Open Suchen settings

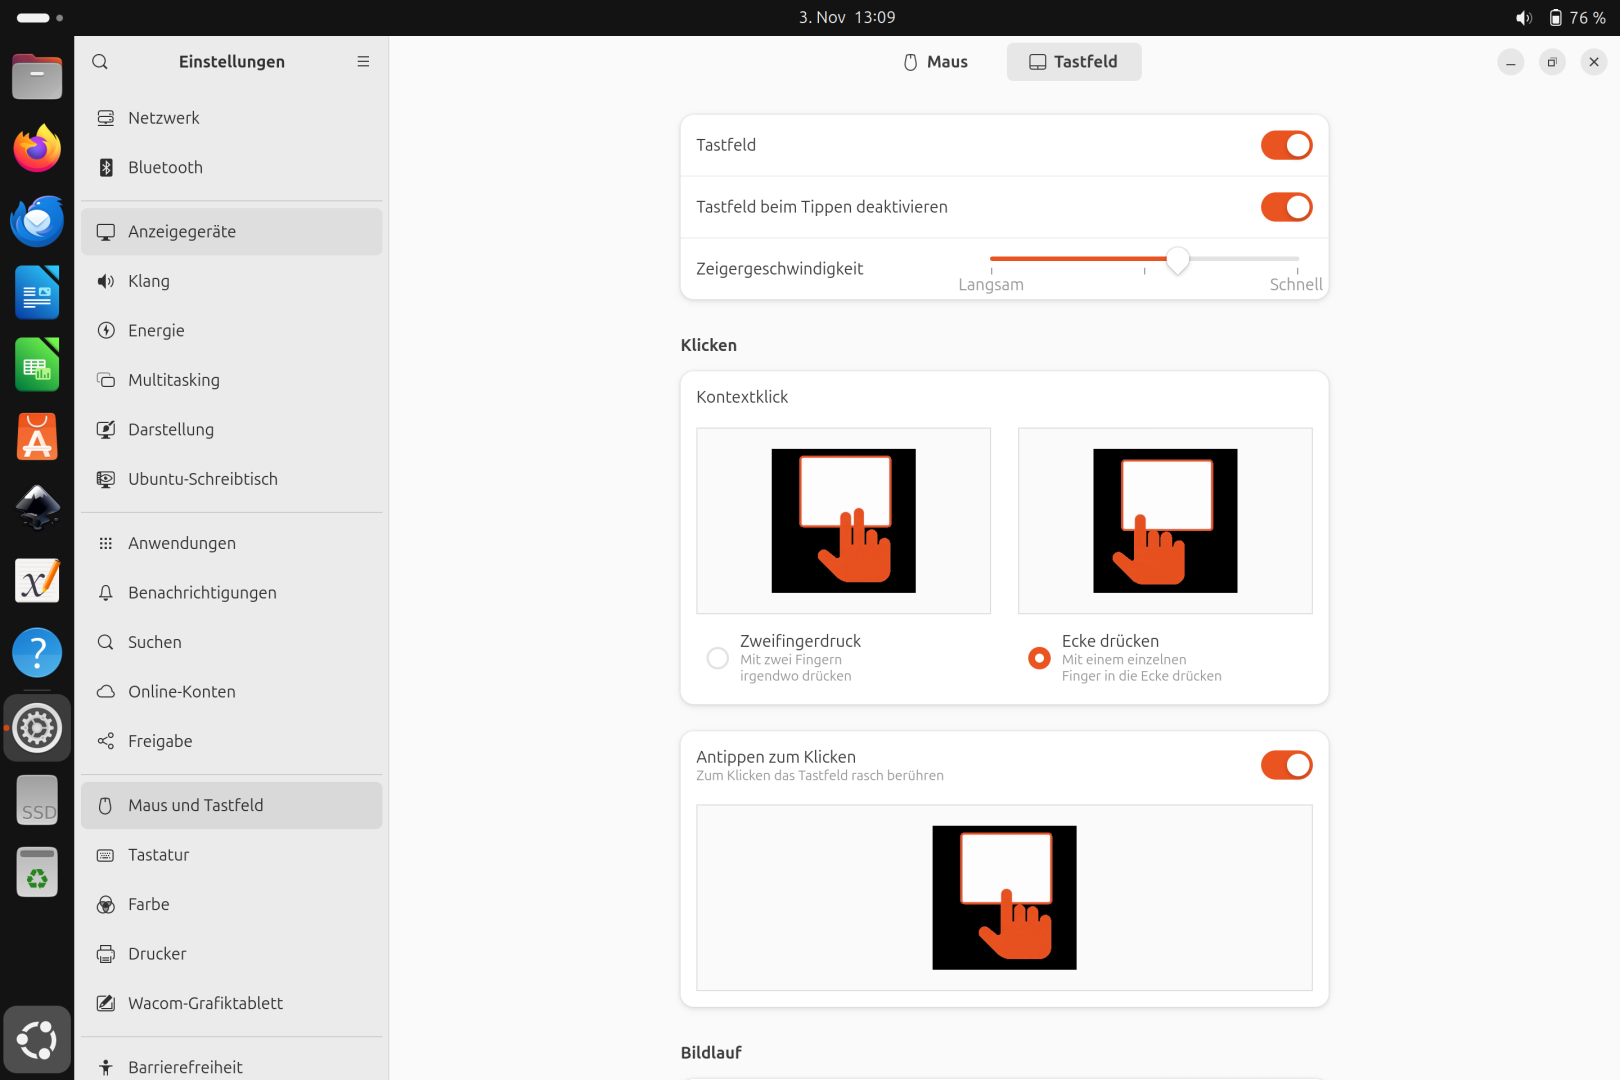pos(232,643)
